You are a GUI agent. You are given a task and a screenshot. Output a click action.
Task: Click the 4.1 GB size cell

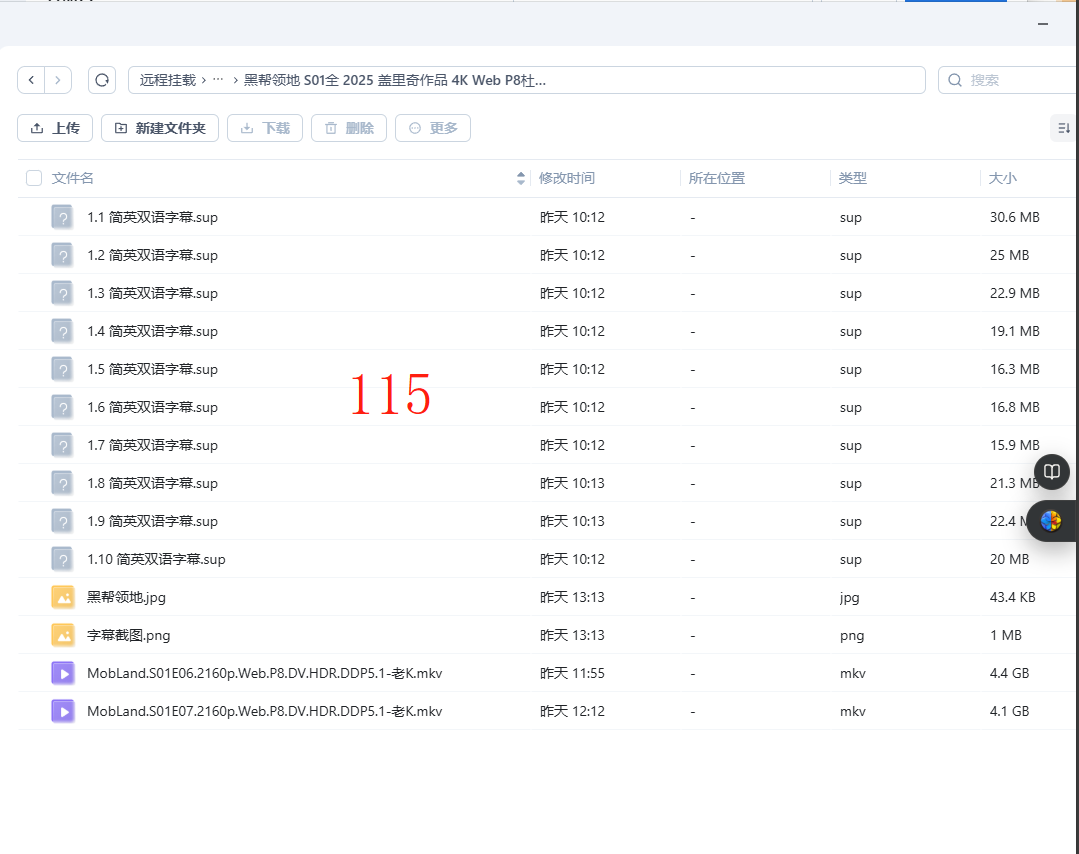[x=1009, y=711]
